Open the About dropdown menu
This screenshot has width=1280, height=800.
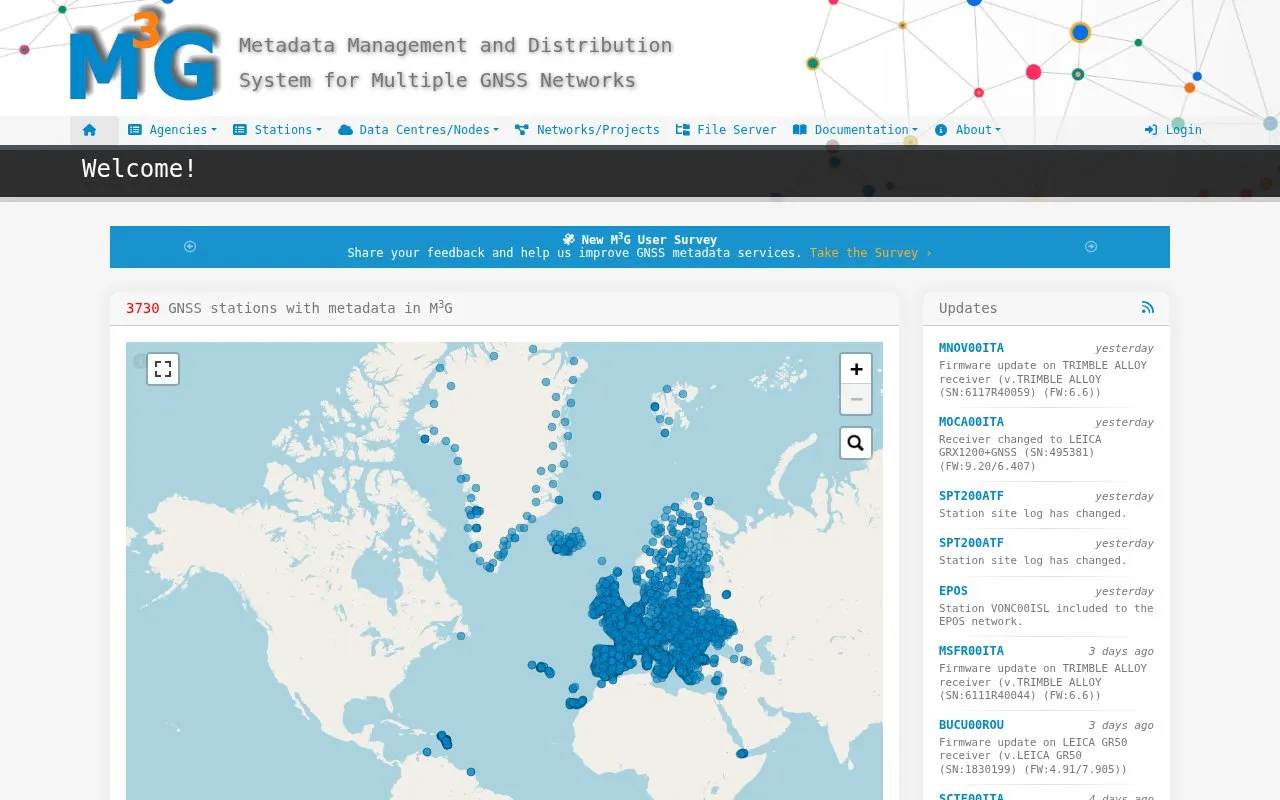(967, 130)
